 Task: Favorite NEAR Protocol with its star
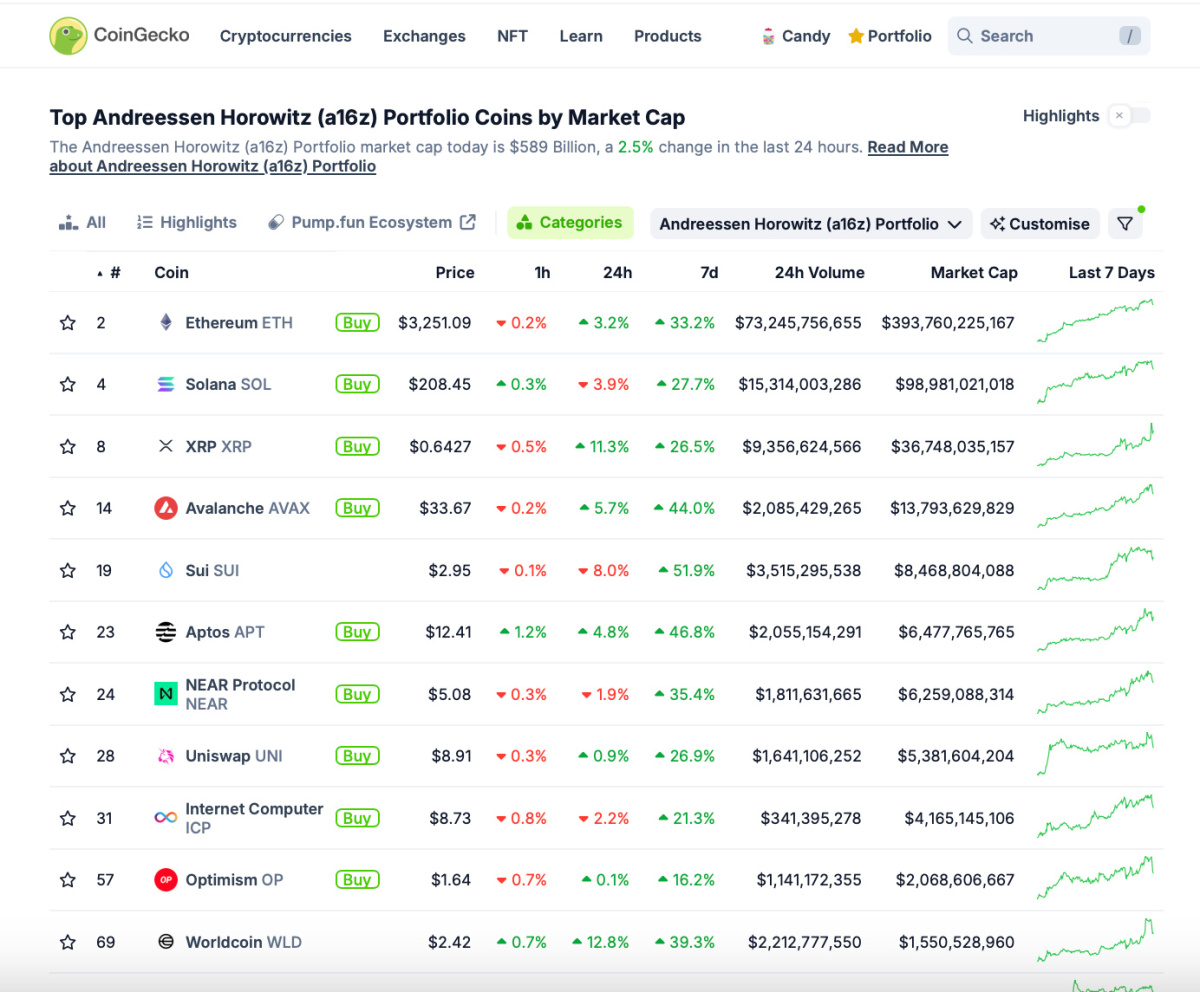[68, 694]
